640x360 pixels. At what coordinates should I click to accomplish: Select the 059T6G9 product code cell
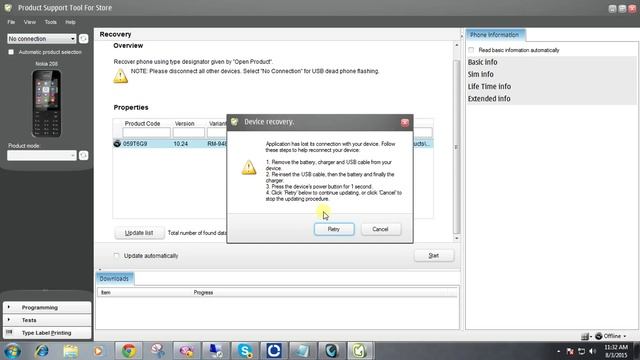pos(135,144)
